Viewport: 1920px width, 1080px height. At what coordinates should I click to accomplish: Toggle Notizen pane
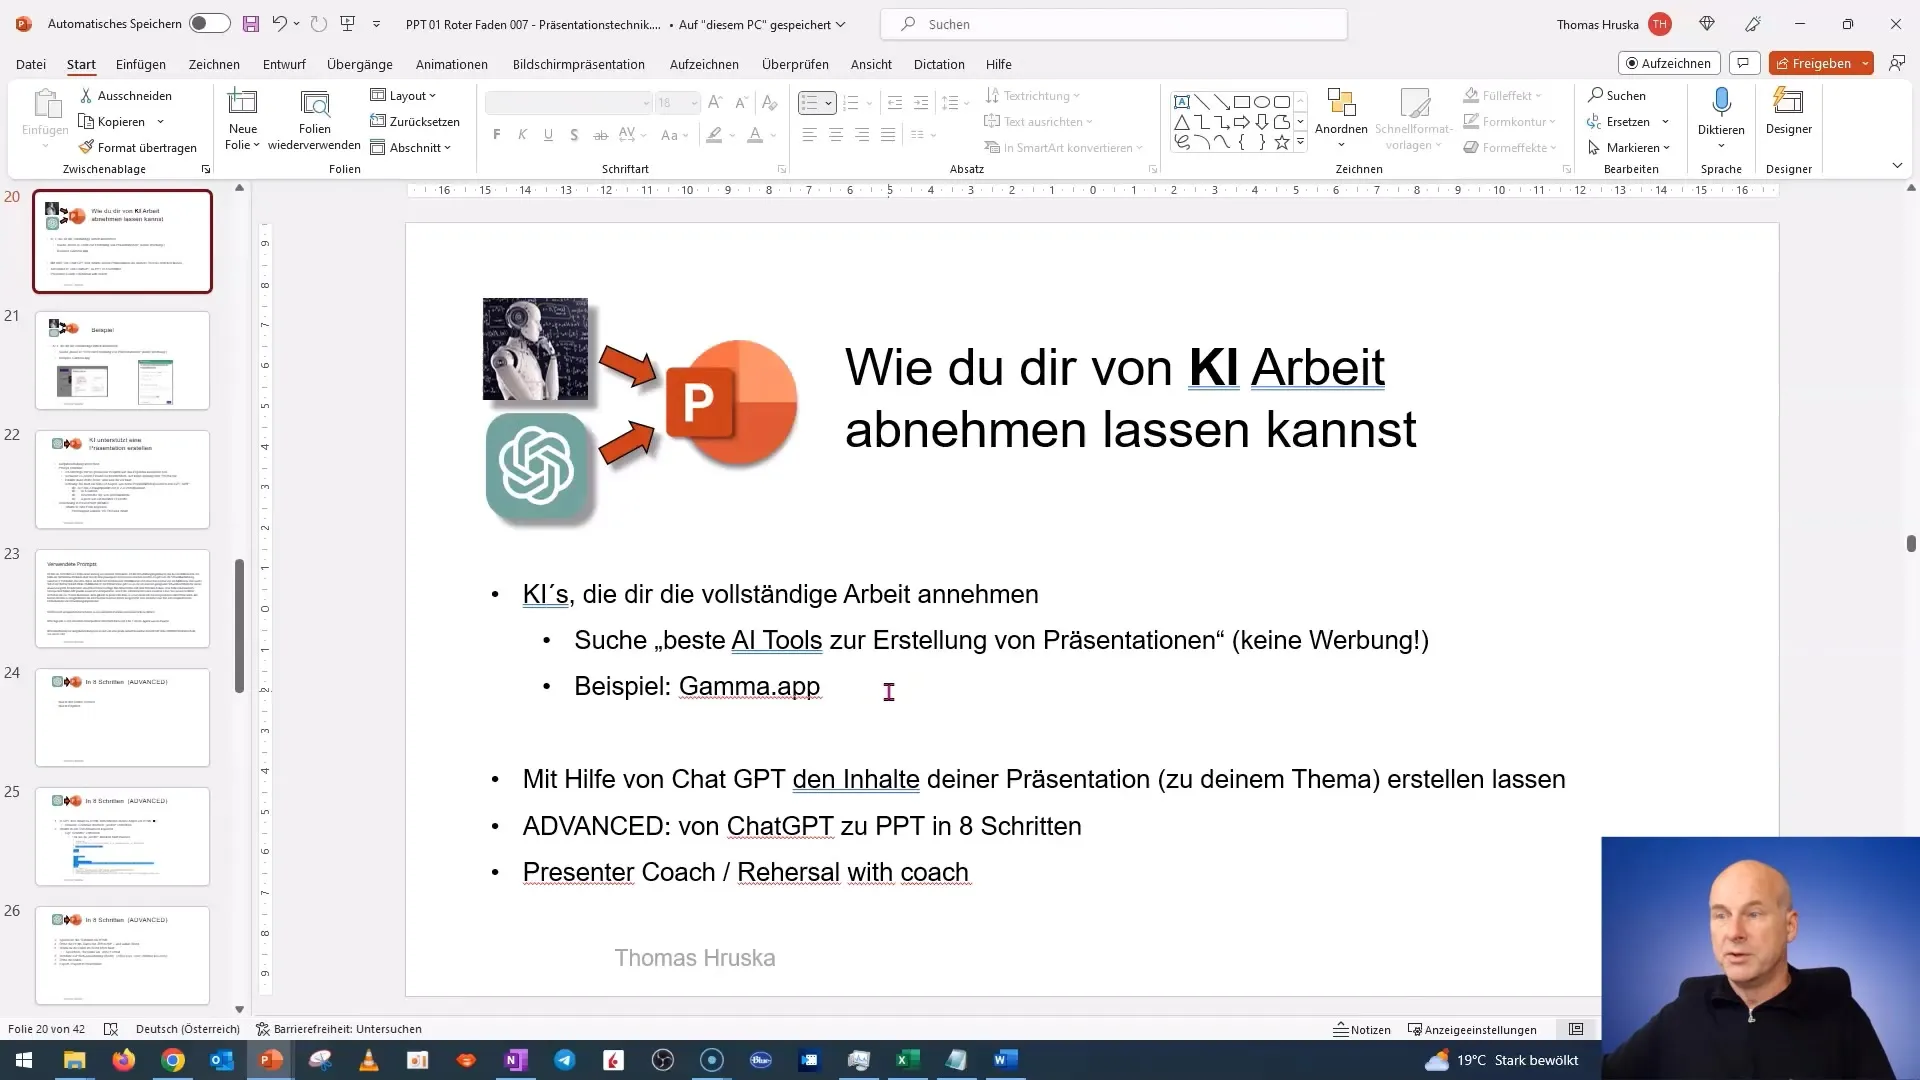(1362, 1029)
